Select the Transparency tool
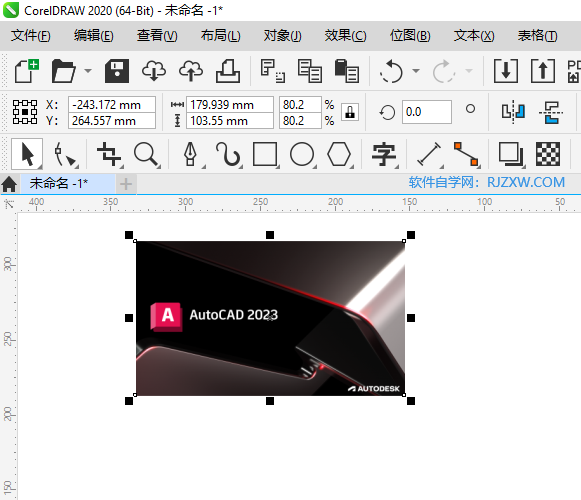Viewport: 581px width, 500px height. tap(548, 154)
